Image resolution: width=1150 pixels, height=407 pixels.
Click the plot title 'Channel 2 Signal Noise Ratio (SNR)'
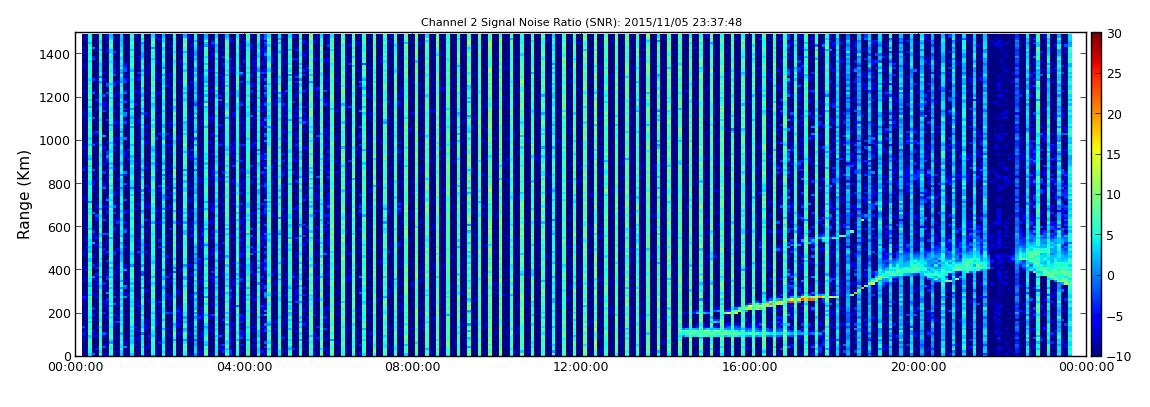(x=581, y=23)
